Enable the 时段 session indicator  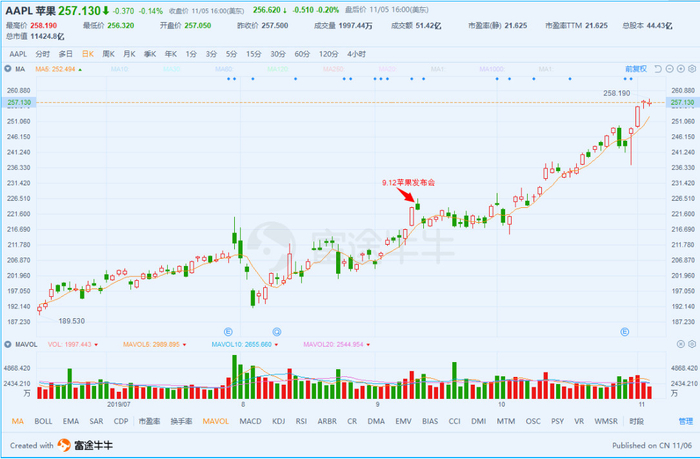[x=637, y=421]
